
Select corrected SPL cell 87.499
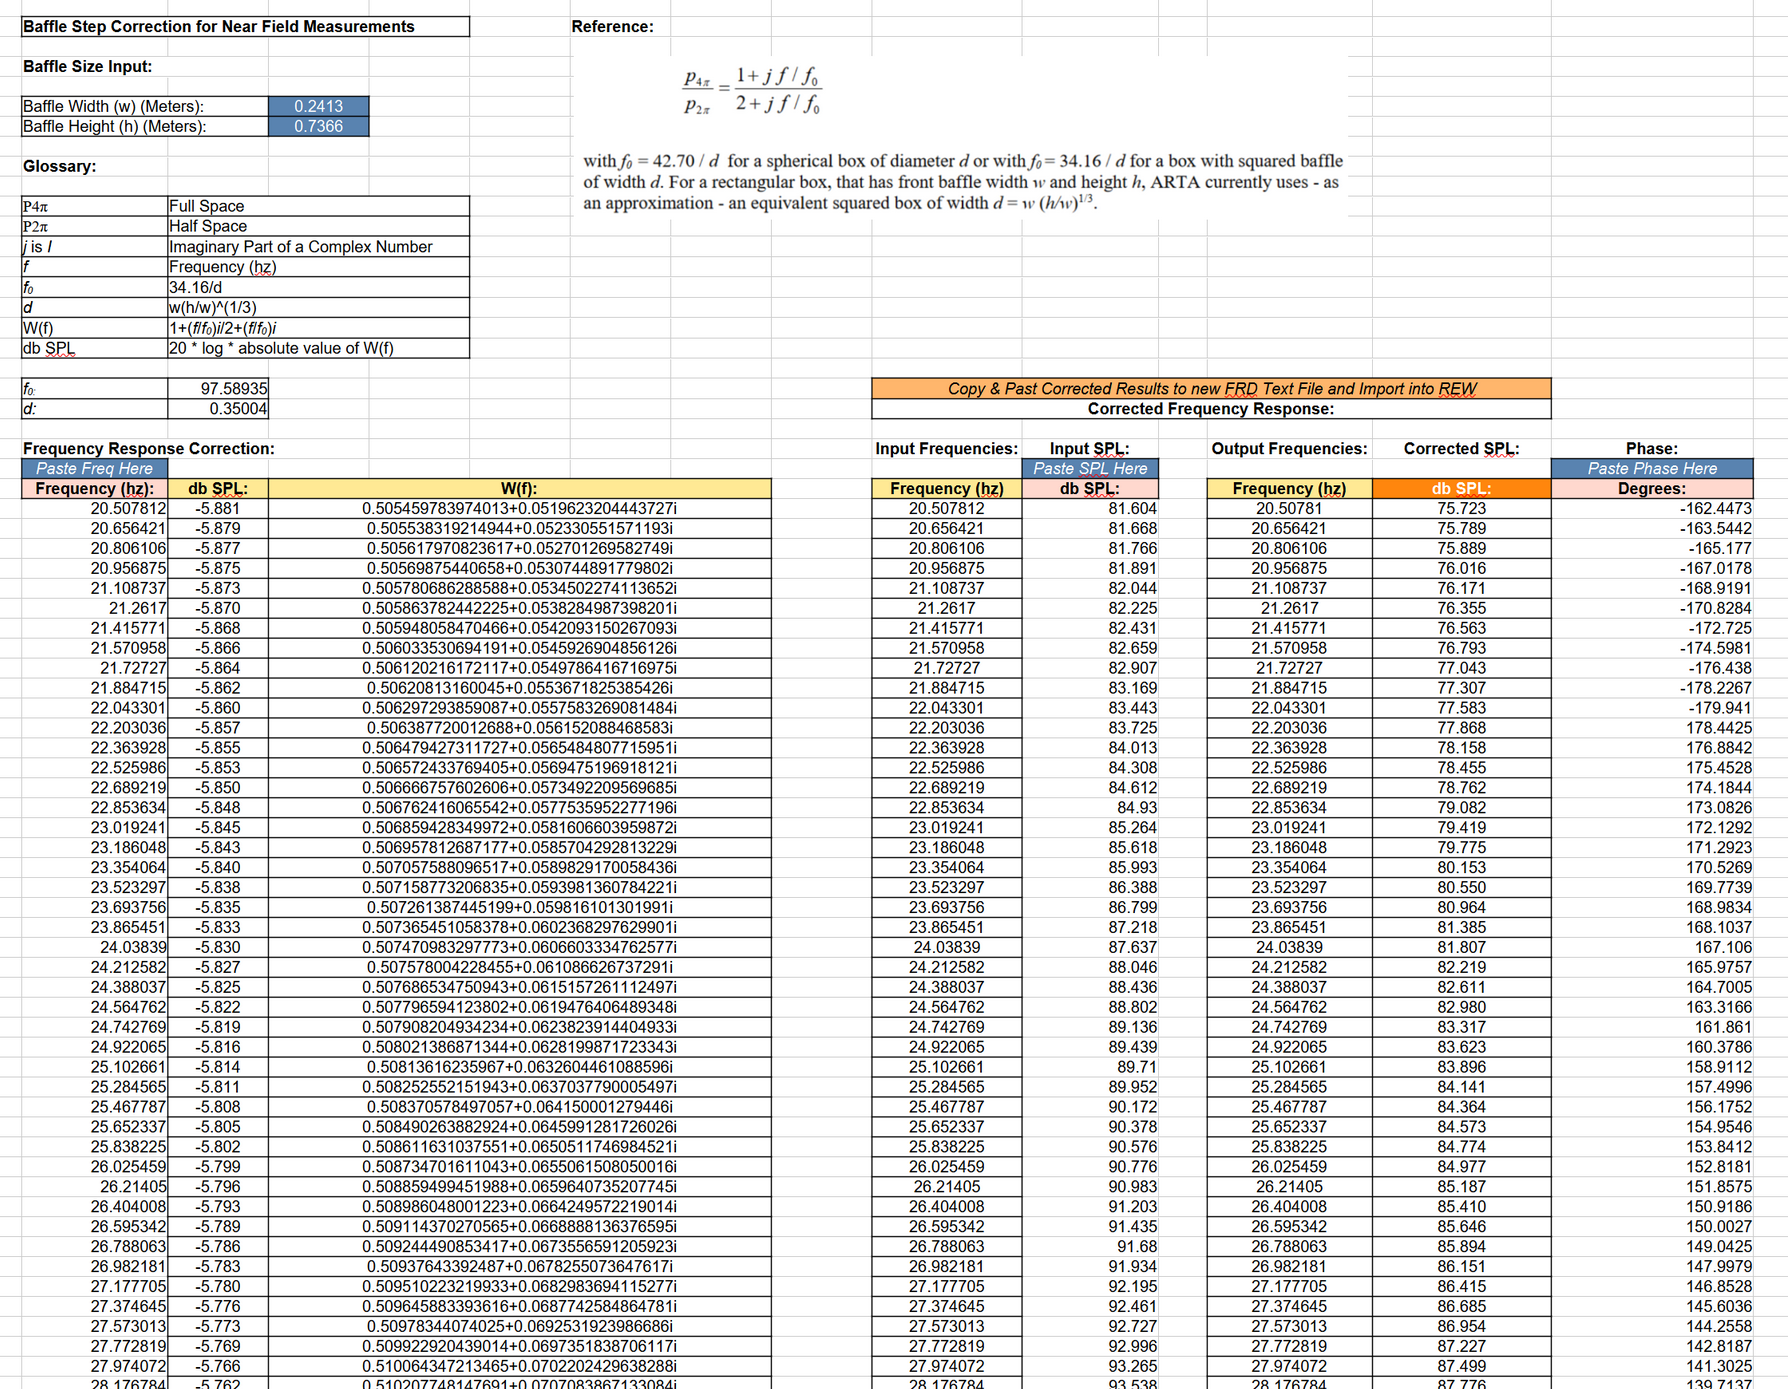[x=1461, y=1366]
